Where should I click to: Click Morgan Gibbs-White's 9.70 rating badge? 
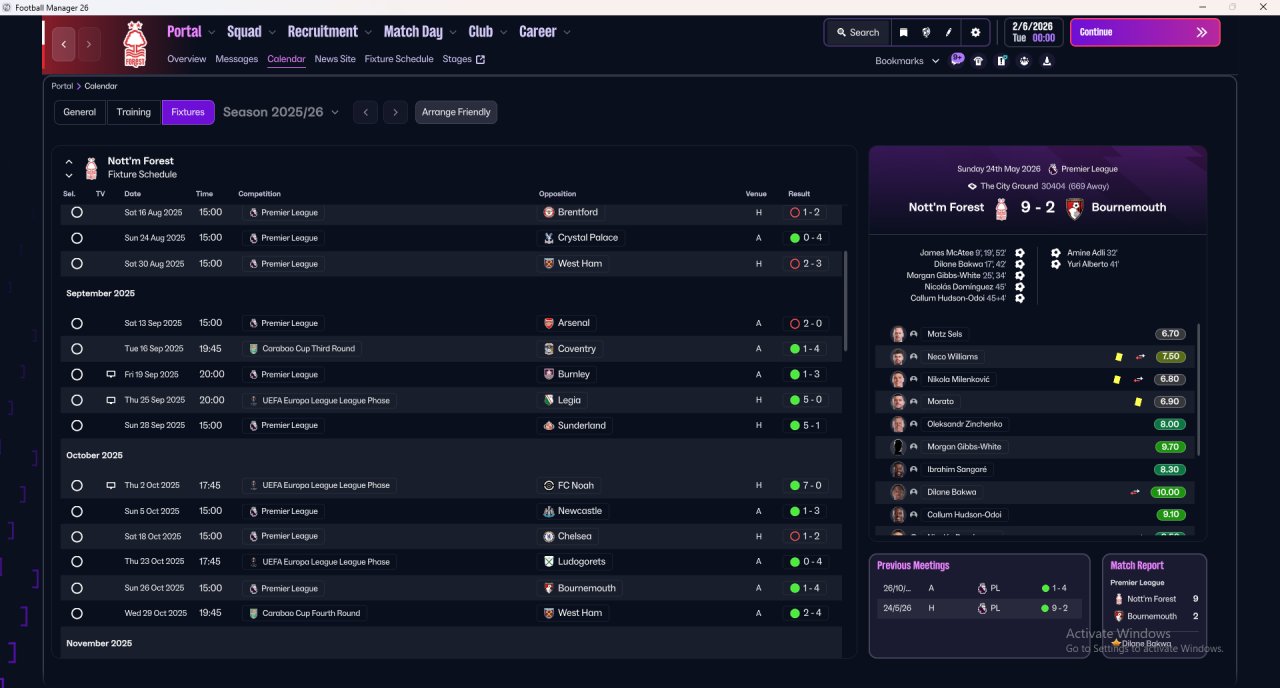(x=1170, y=447)
